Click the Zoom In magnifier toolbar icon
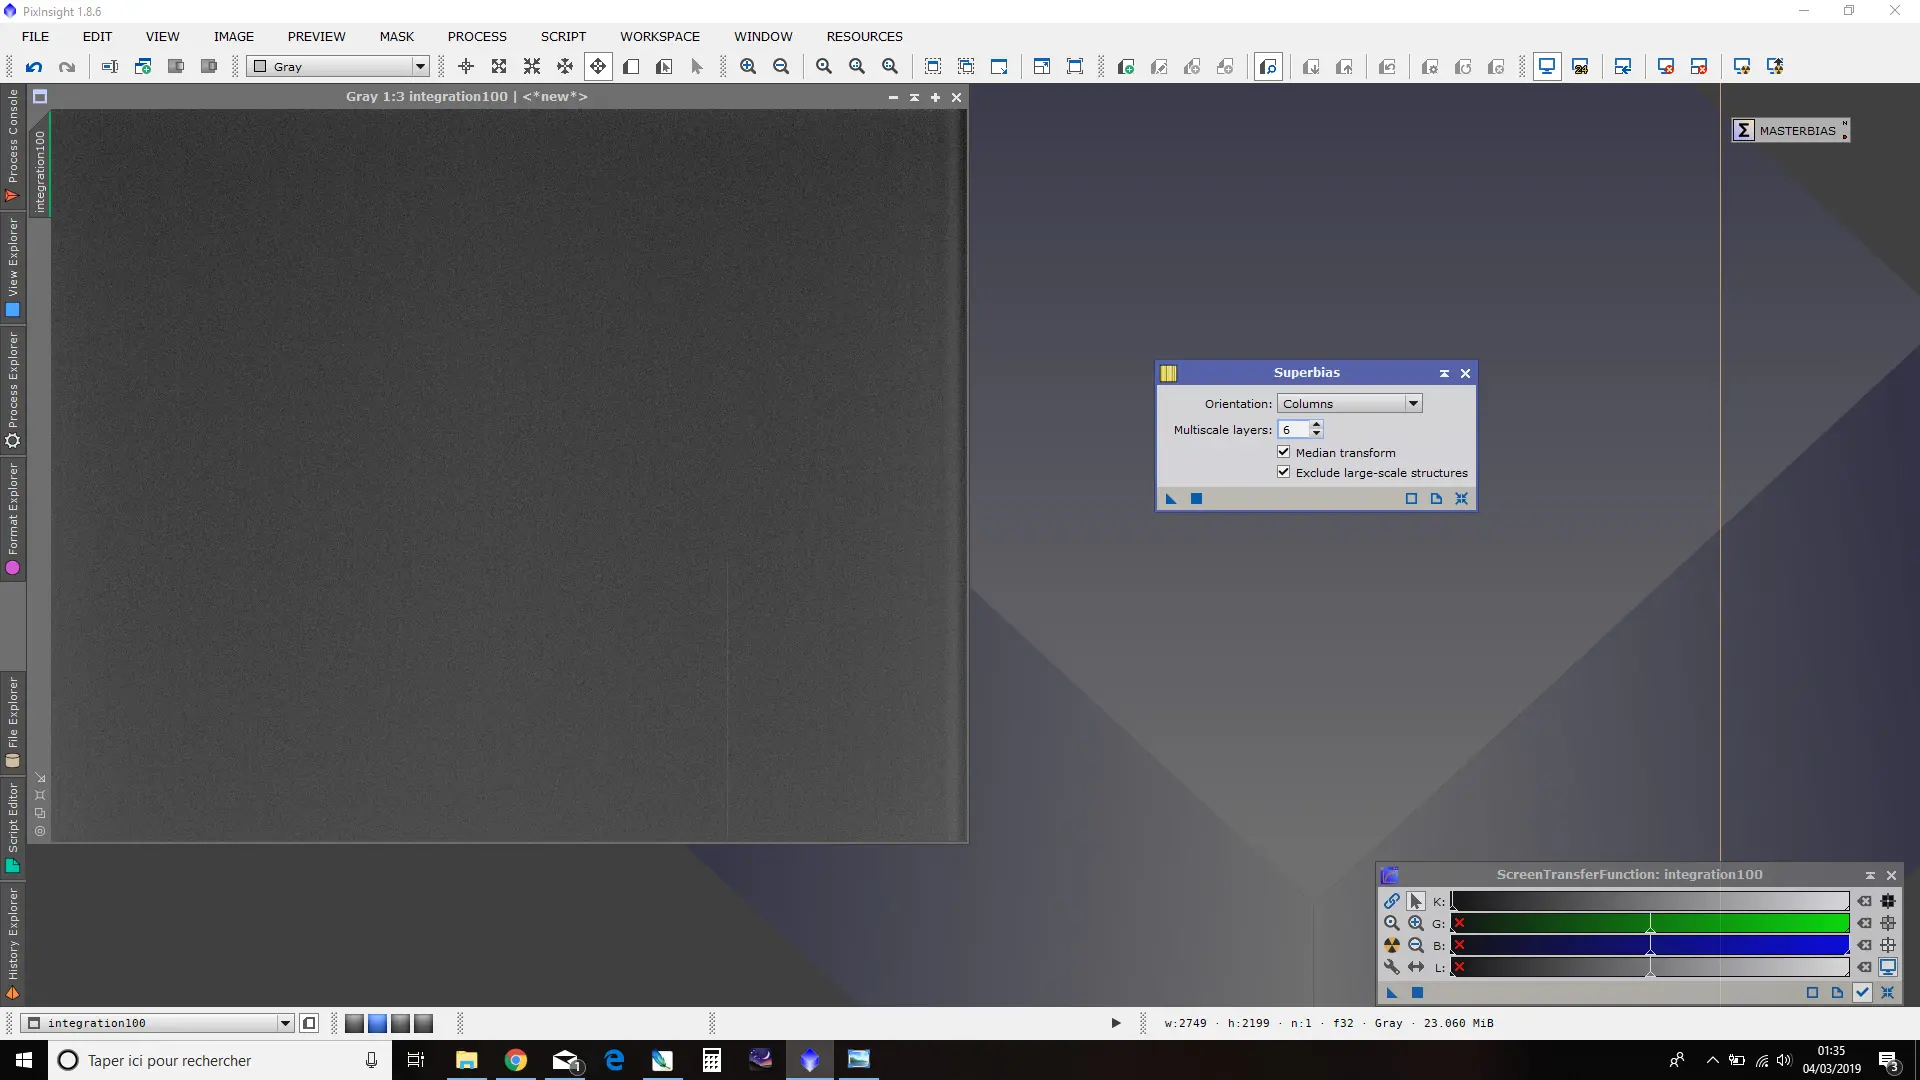 (x=748, y=67)
